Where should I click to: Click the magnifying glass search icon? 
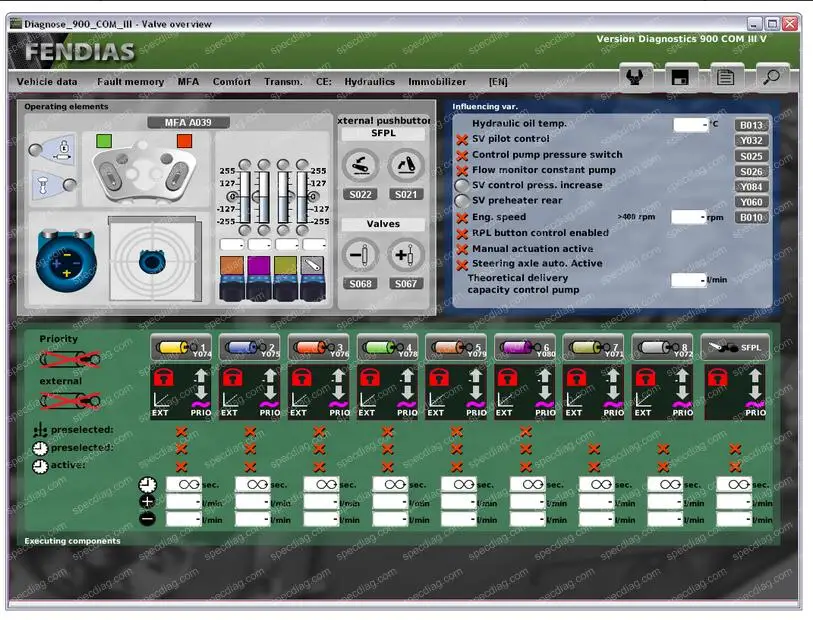coord(771,78)
